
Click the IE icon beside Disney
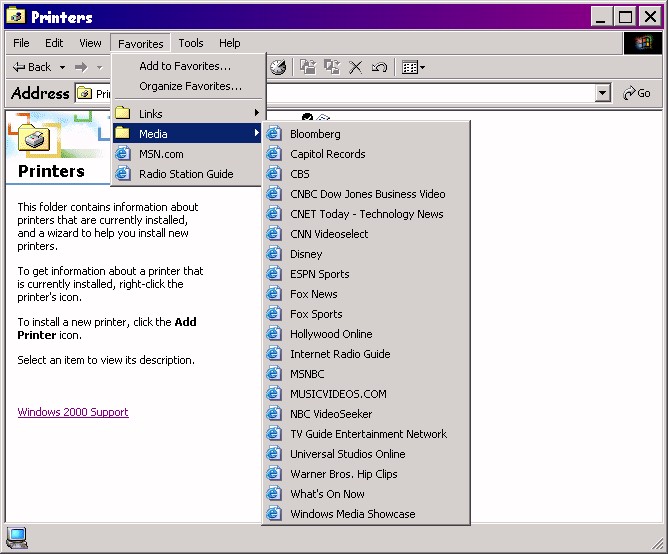coord(274,254)
